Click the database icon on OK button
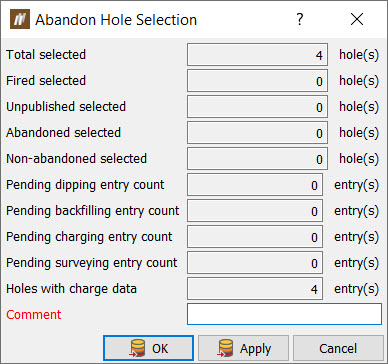 tap(138, 349)
